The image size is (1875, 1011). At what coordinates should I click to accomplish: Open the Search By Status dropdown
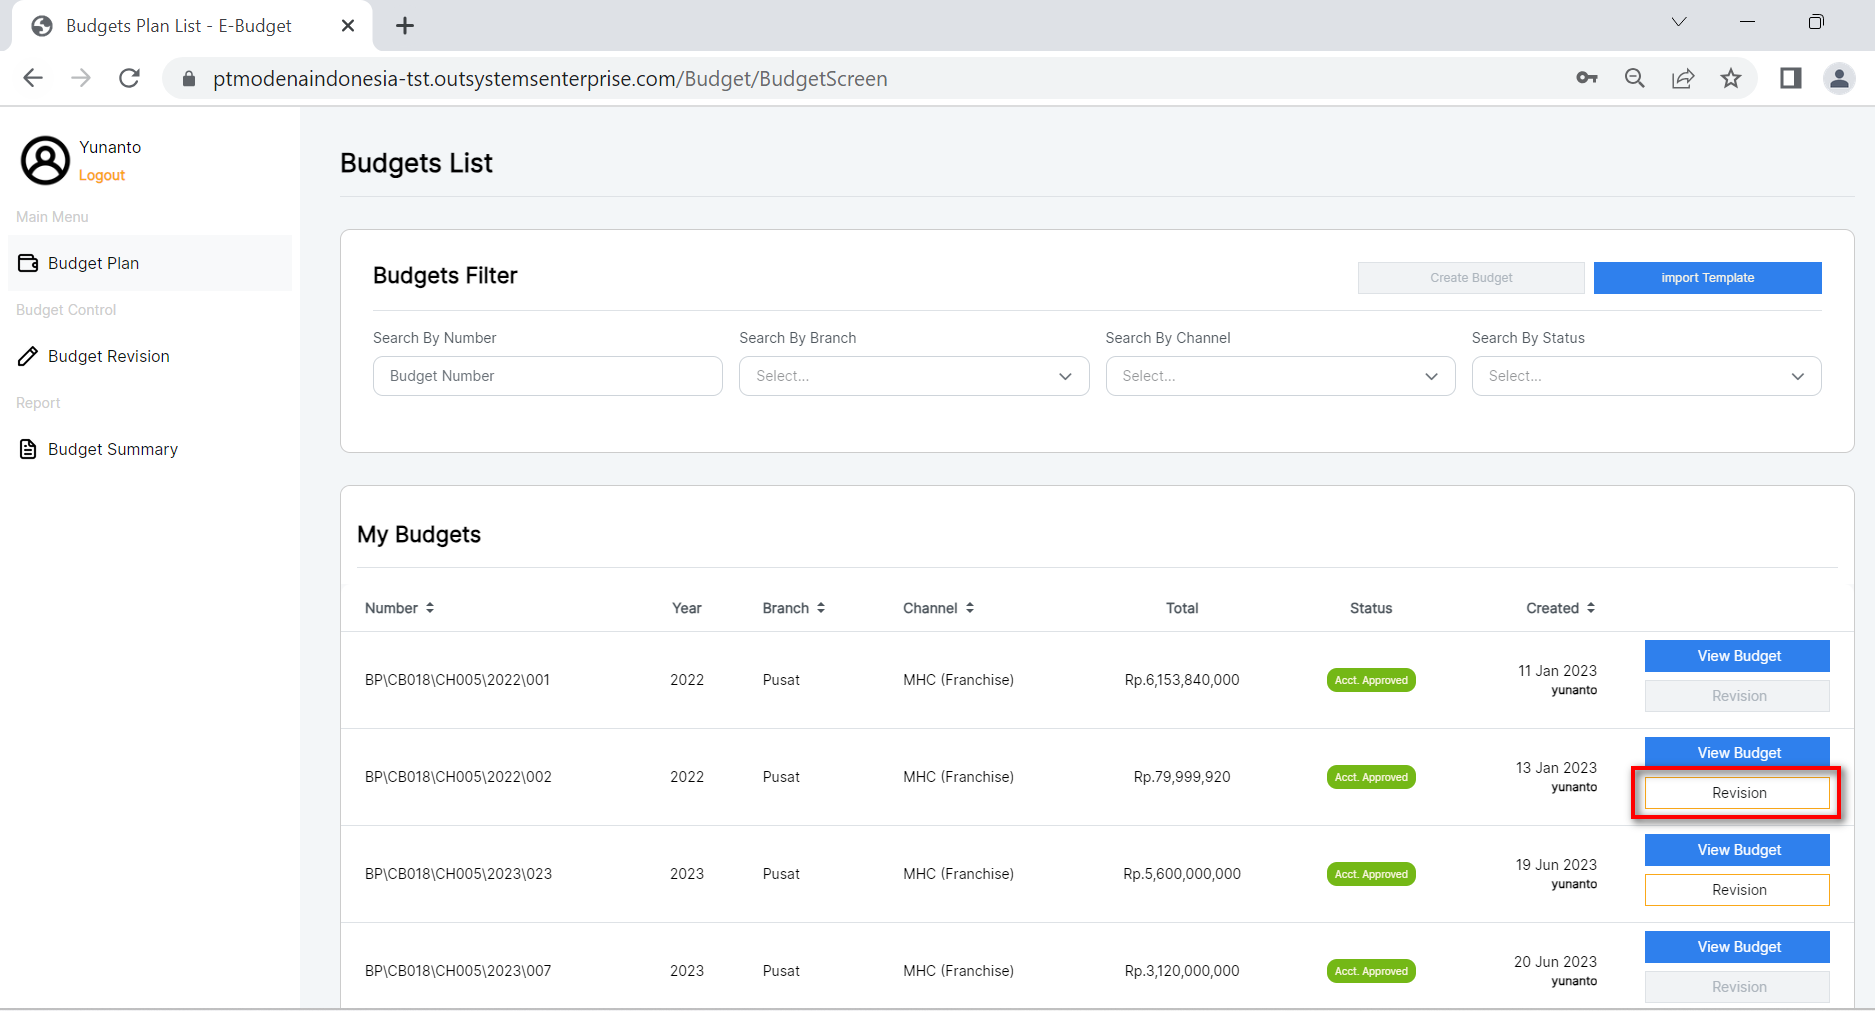(1645, 376)
